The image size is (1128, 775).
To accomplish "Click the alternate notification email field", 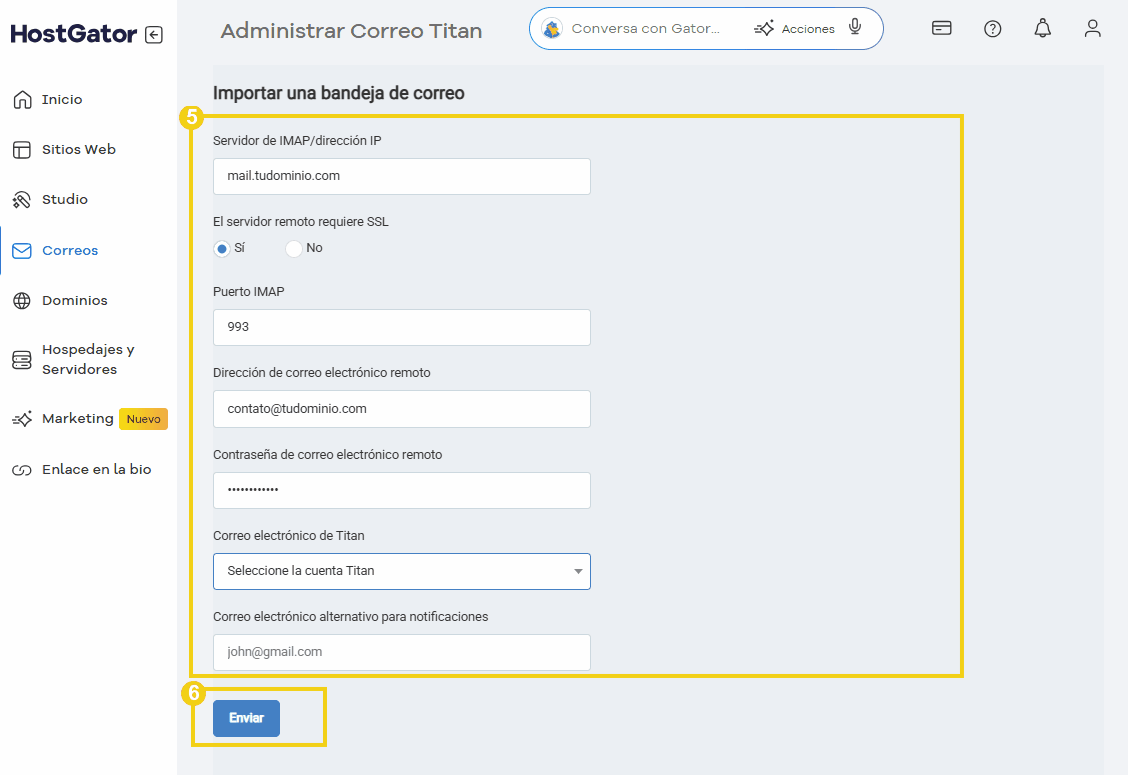I will tap(401, 652).
